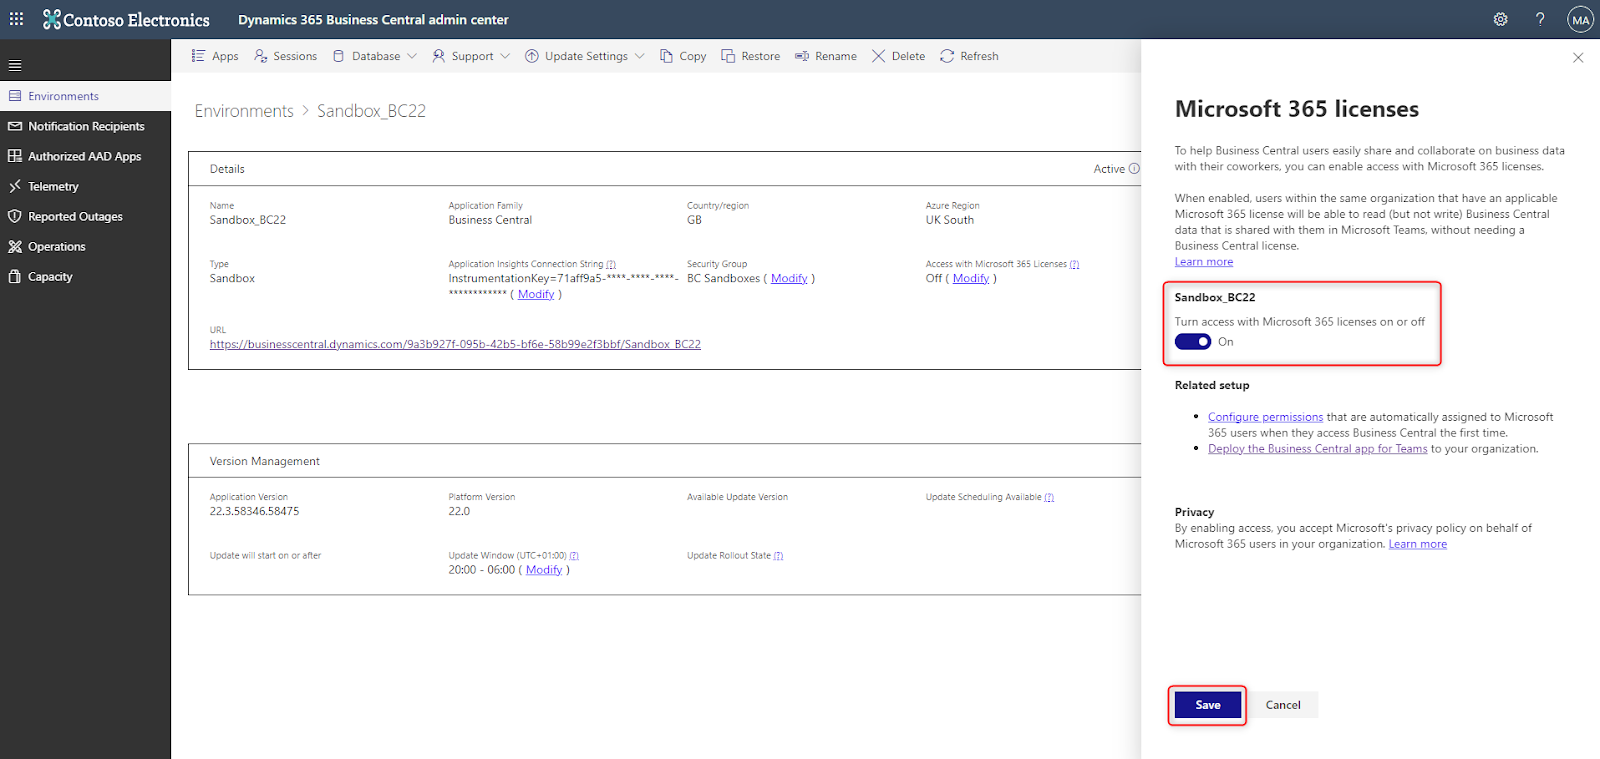Refresh the environment page

pyautogui.click(x=969, y=56)
